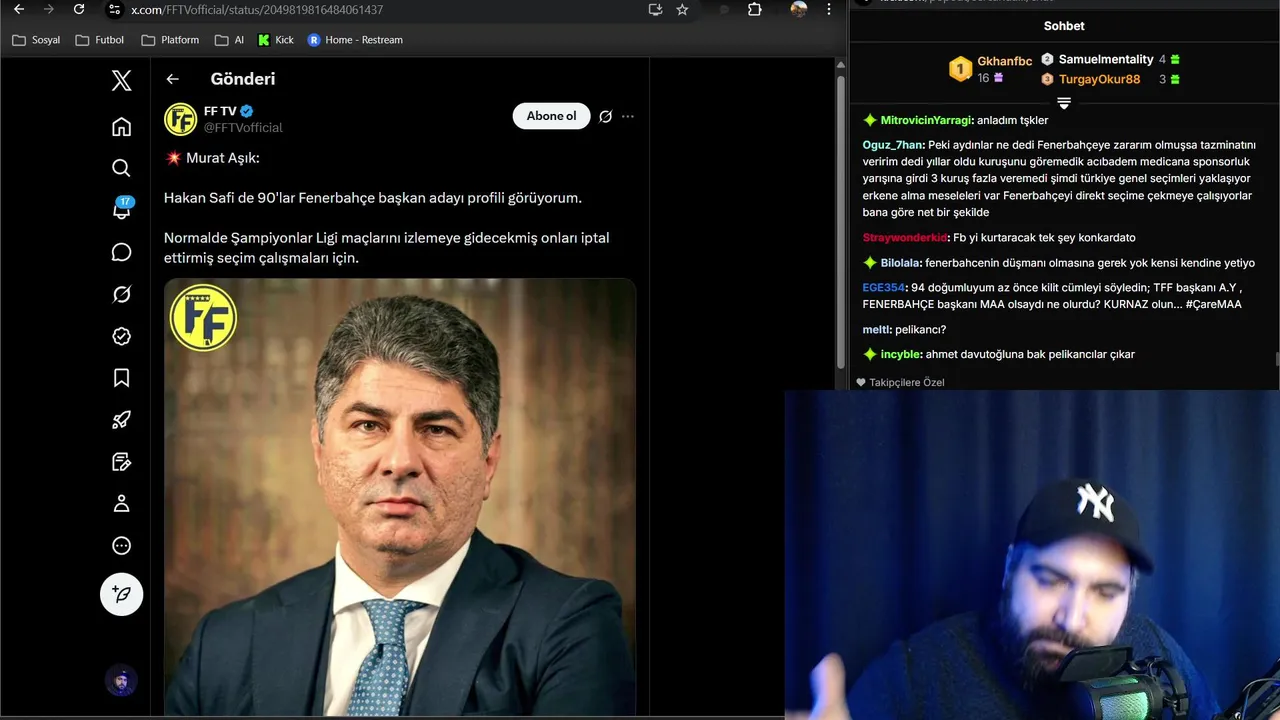The width and height of the screenshot is (1280, 720).
Task: Open Oguz_7han chat username
Action: coord(892,145)
